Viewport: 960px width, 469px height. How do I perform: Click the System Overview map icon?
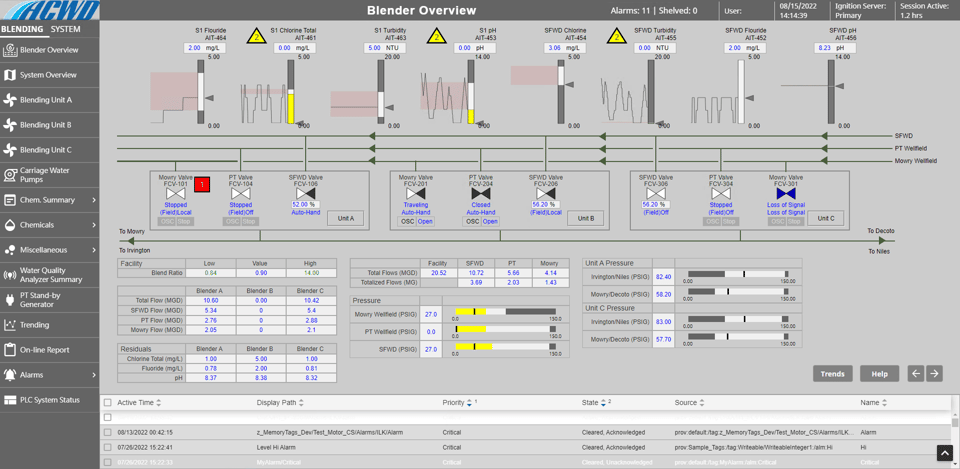coord(9,75)
